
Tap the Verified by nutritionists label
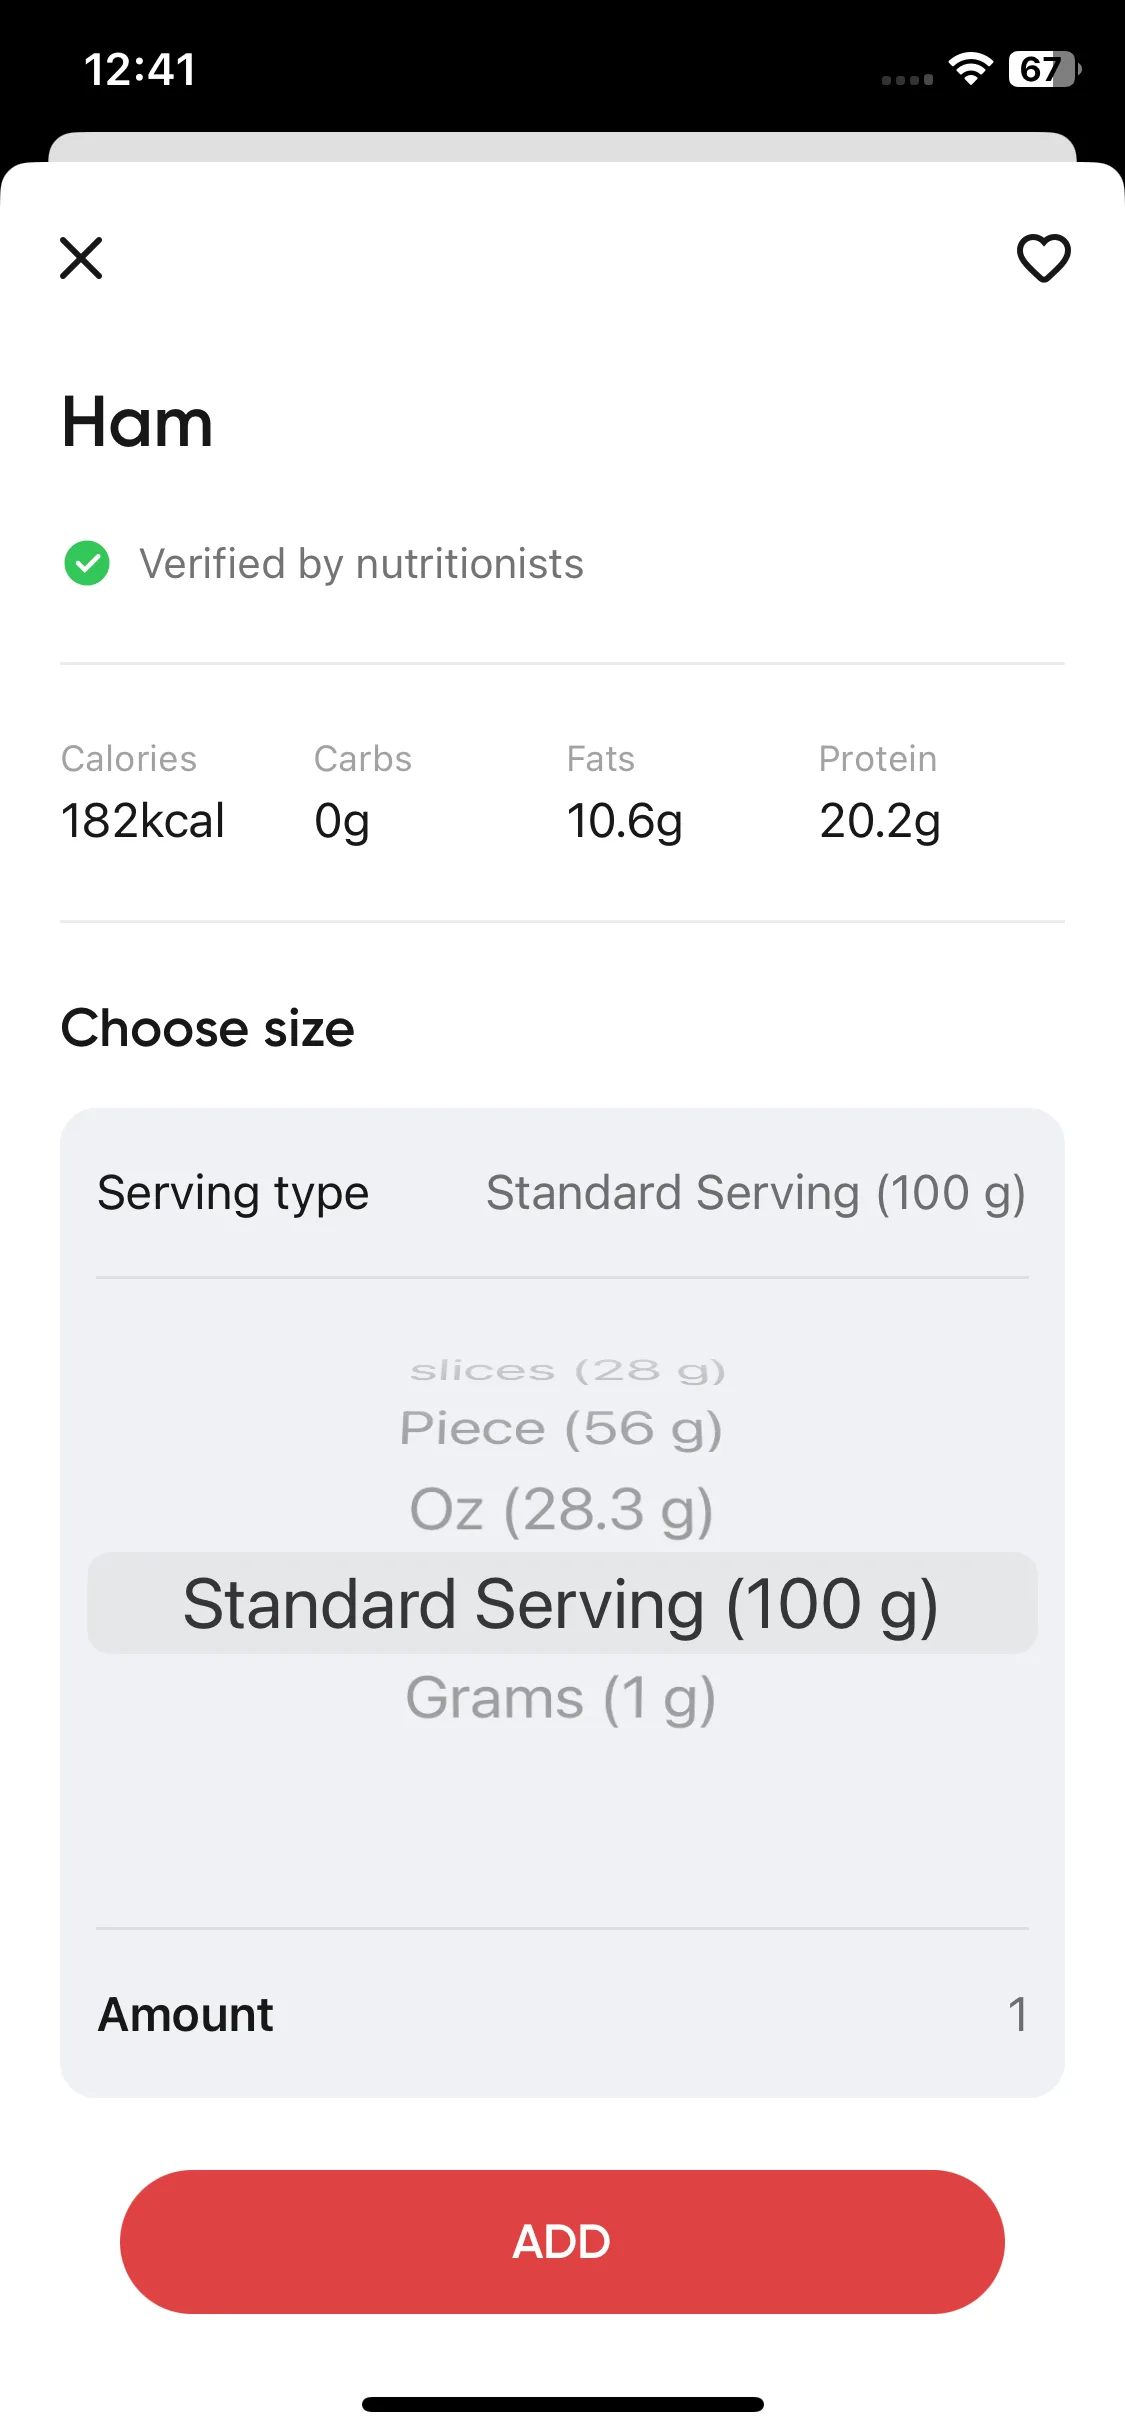361,563
